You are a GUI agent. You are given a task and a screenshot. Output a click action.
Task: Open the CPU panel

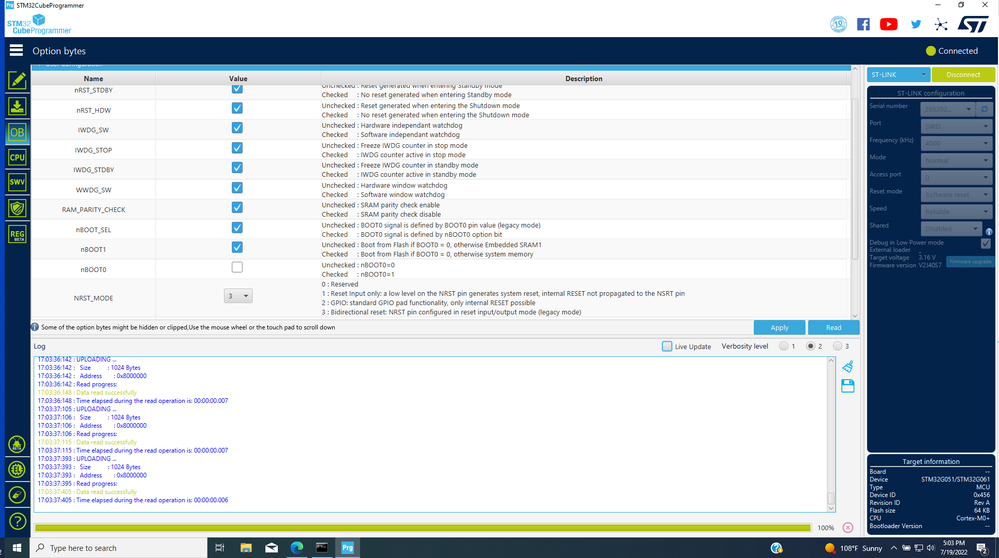coord(17,157)
